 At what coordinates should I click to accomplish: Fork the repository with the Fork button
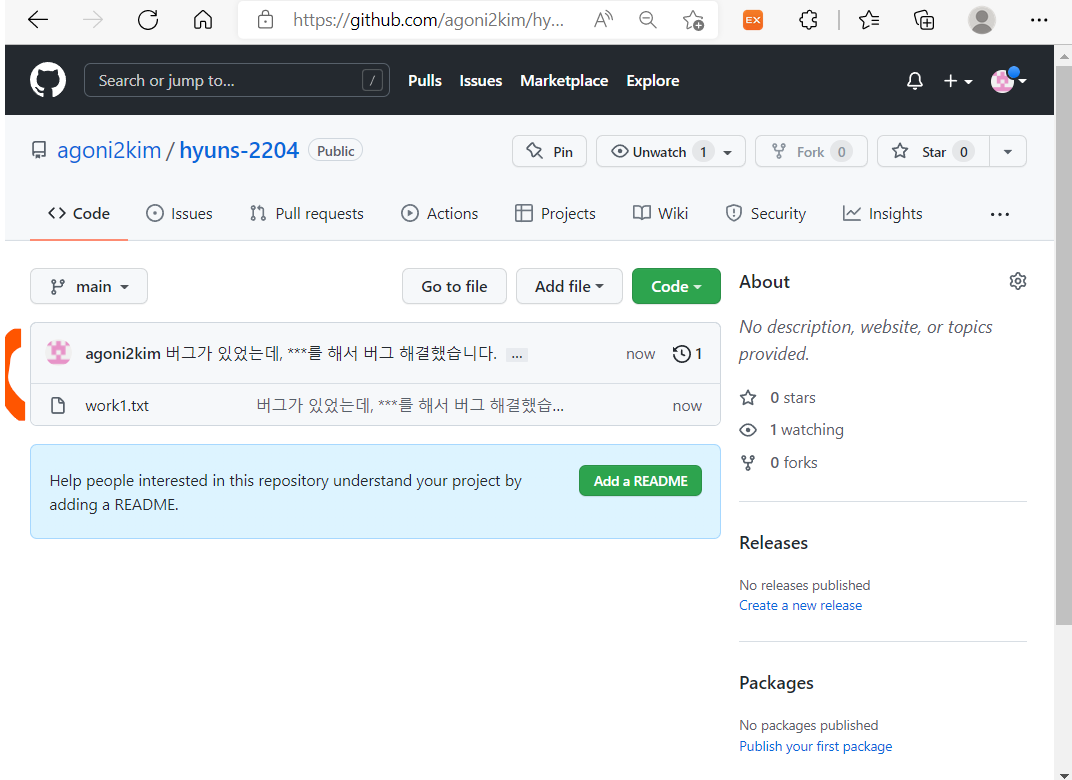point(811,151)
